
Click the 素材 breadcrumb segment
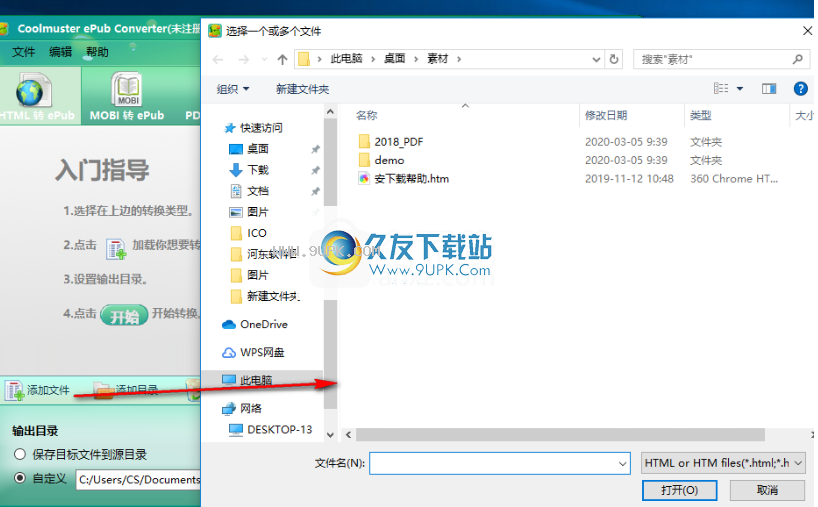438,59
